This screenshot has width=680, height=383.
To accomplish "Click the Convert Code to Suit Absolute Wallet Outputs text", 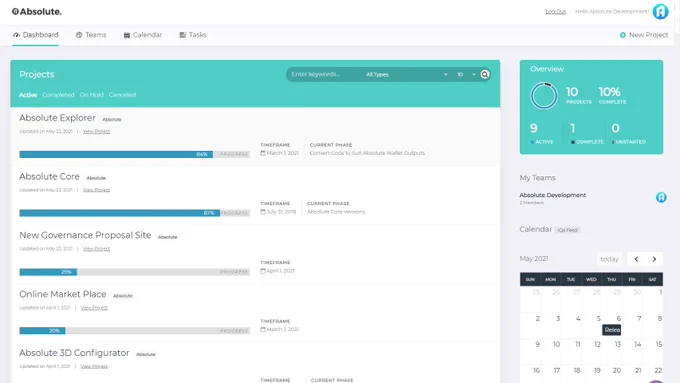I will pos(367,153).
